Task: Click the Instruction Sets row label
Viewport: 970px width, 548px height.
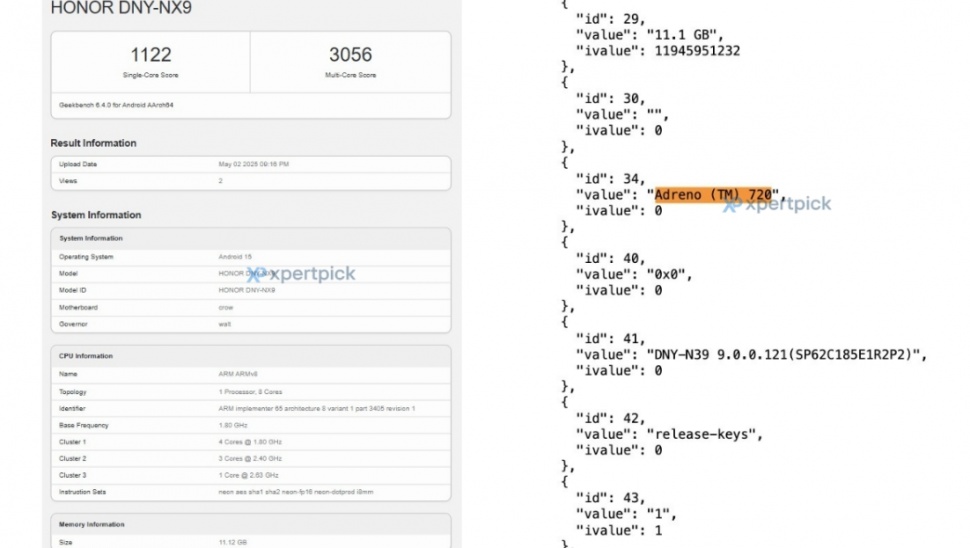Action: click(82, 492)
